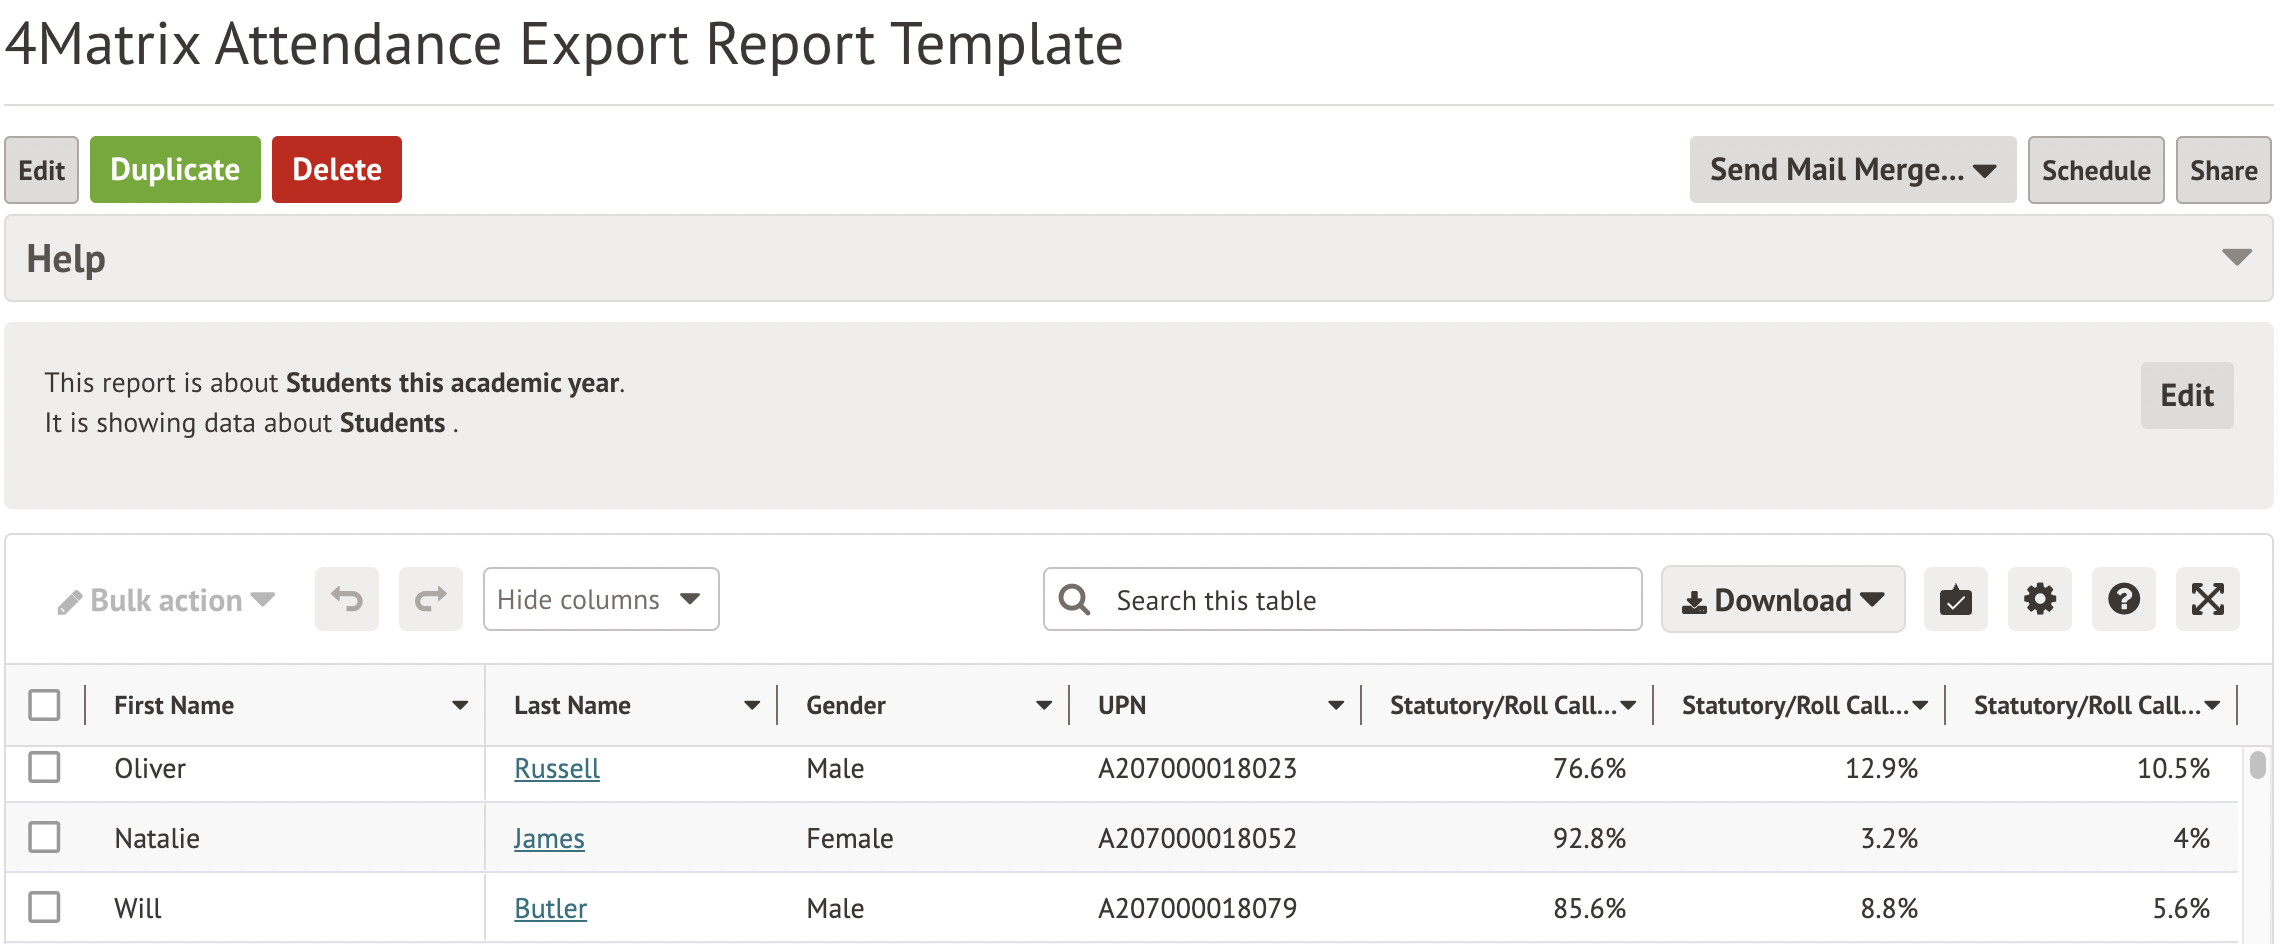
Task: Open table settings gear icon
Action: 2039,599
